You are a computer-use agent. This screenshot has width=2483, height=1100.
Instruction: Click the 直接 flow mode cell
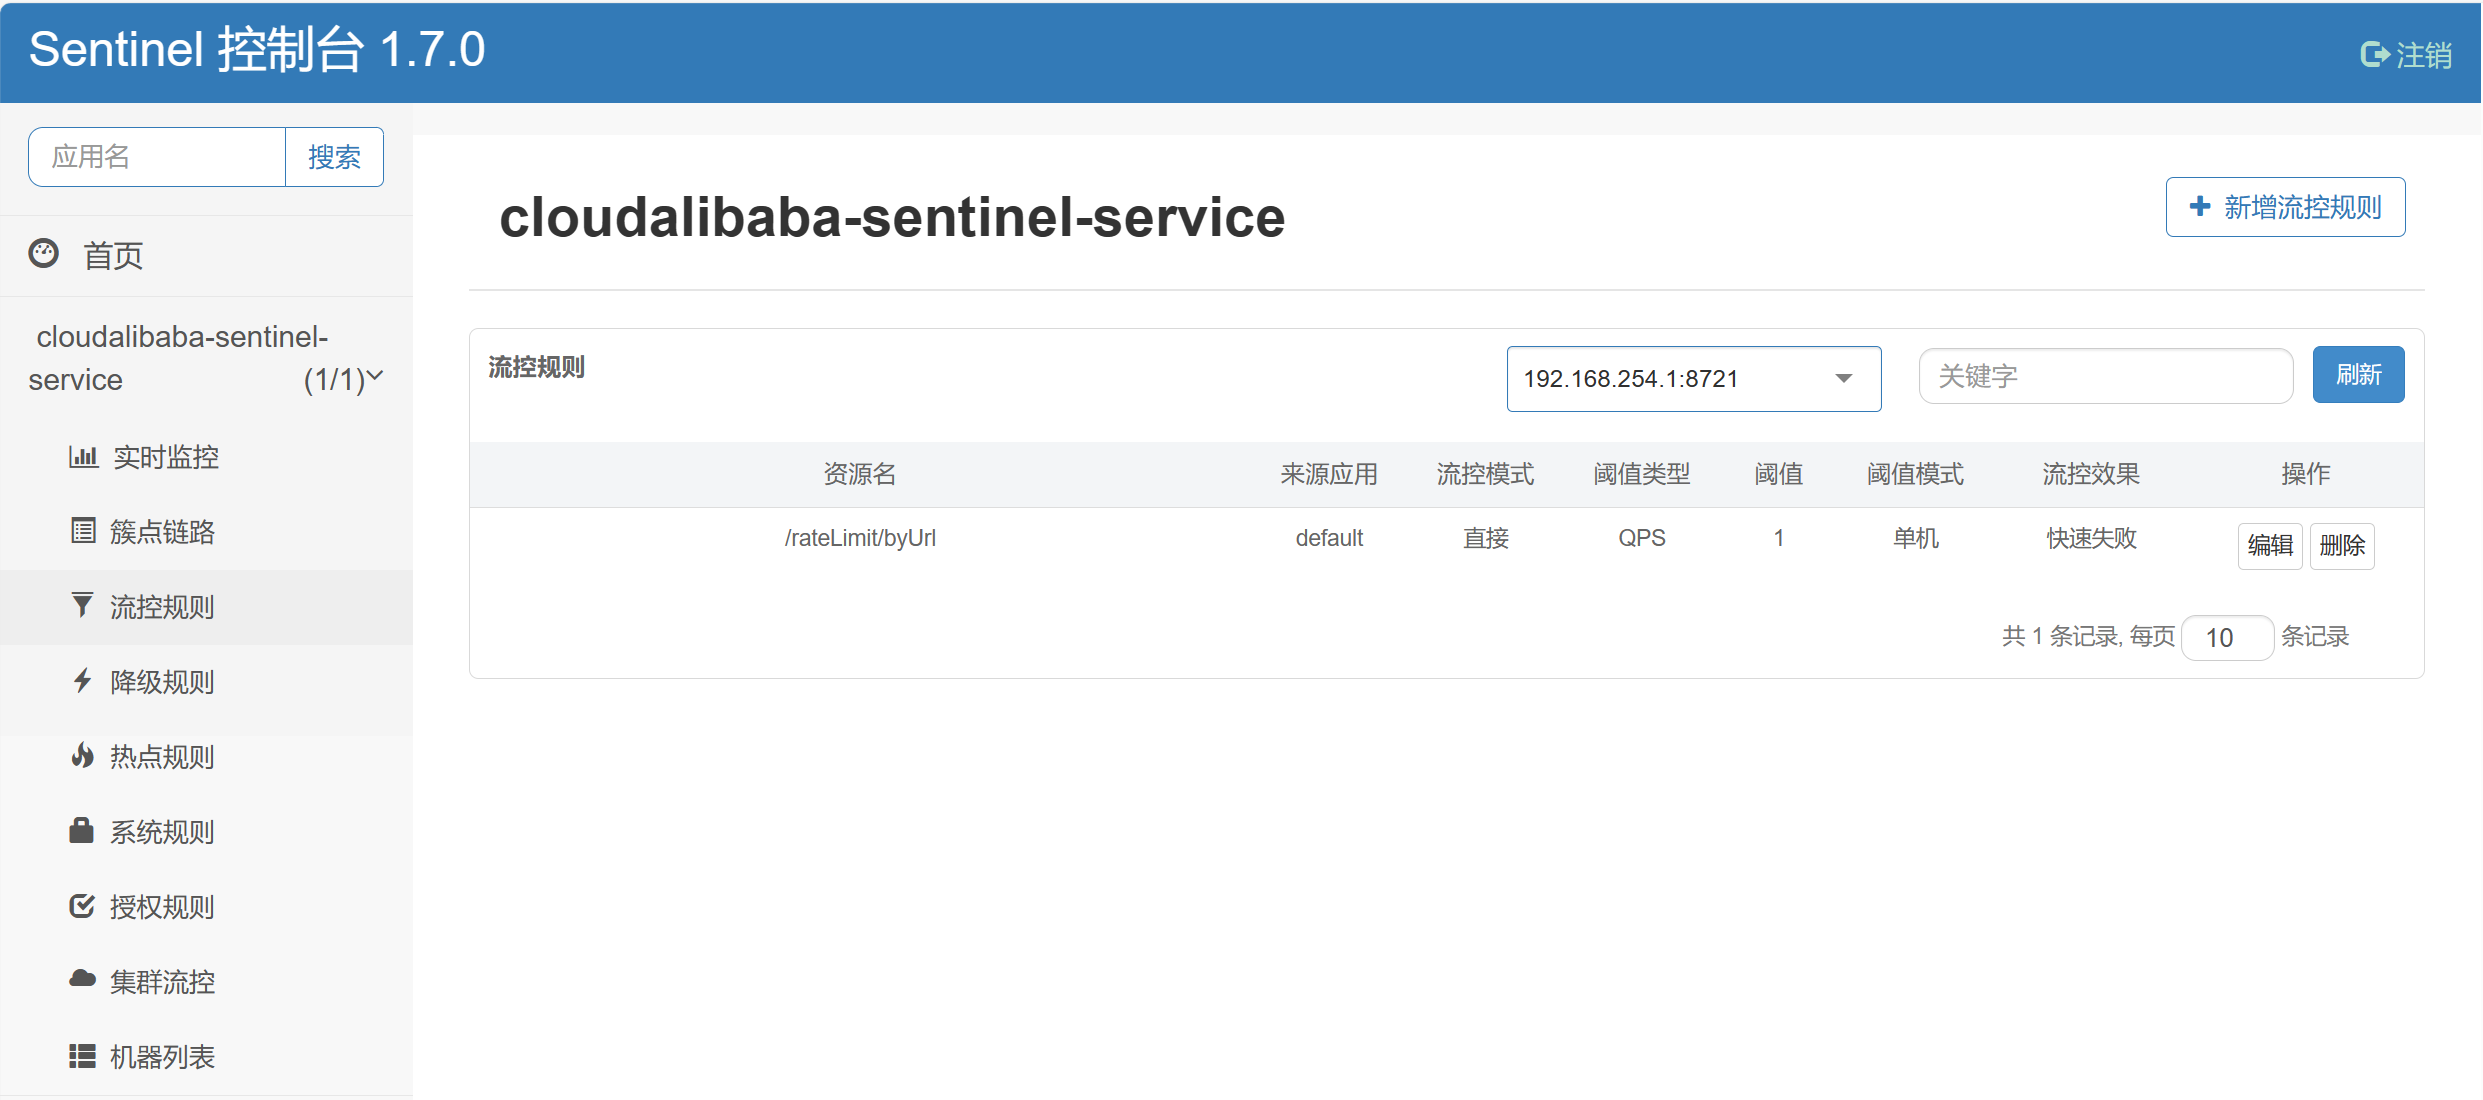[x=1485, y=538]
